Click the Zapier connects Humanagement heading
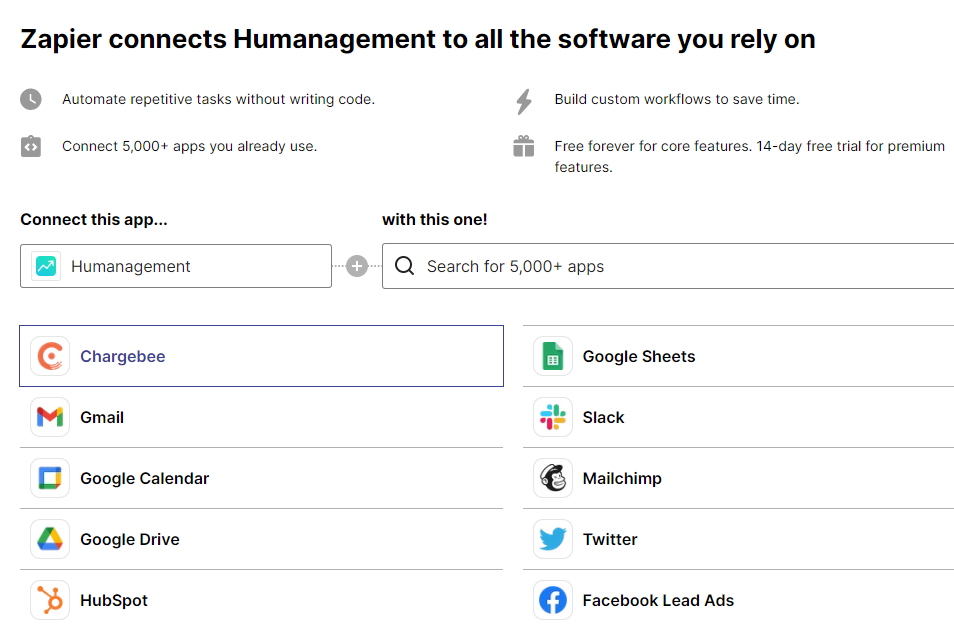Screen dimensions: 954x629 coord(418,40)
